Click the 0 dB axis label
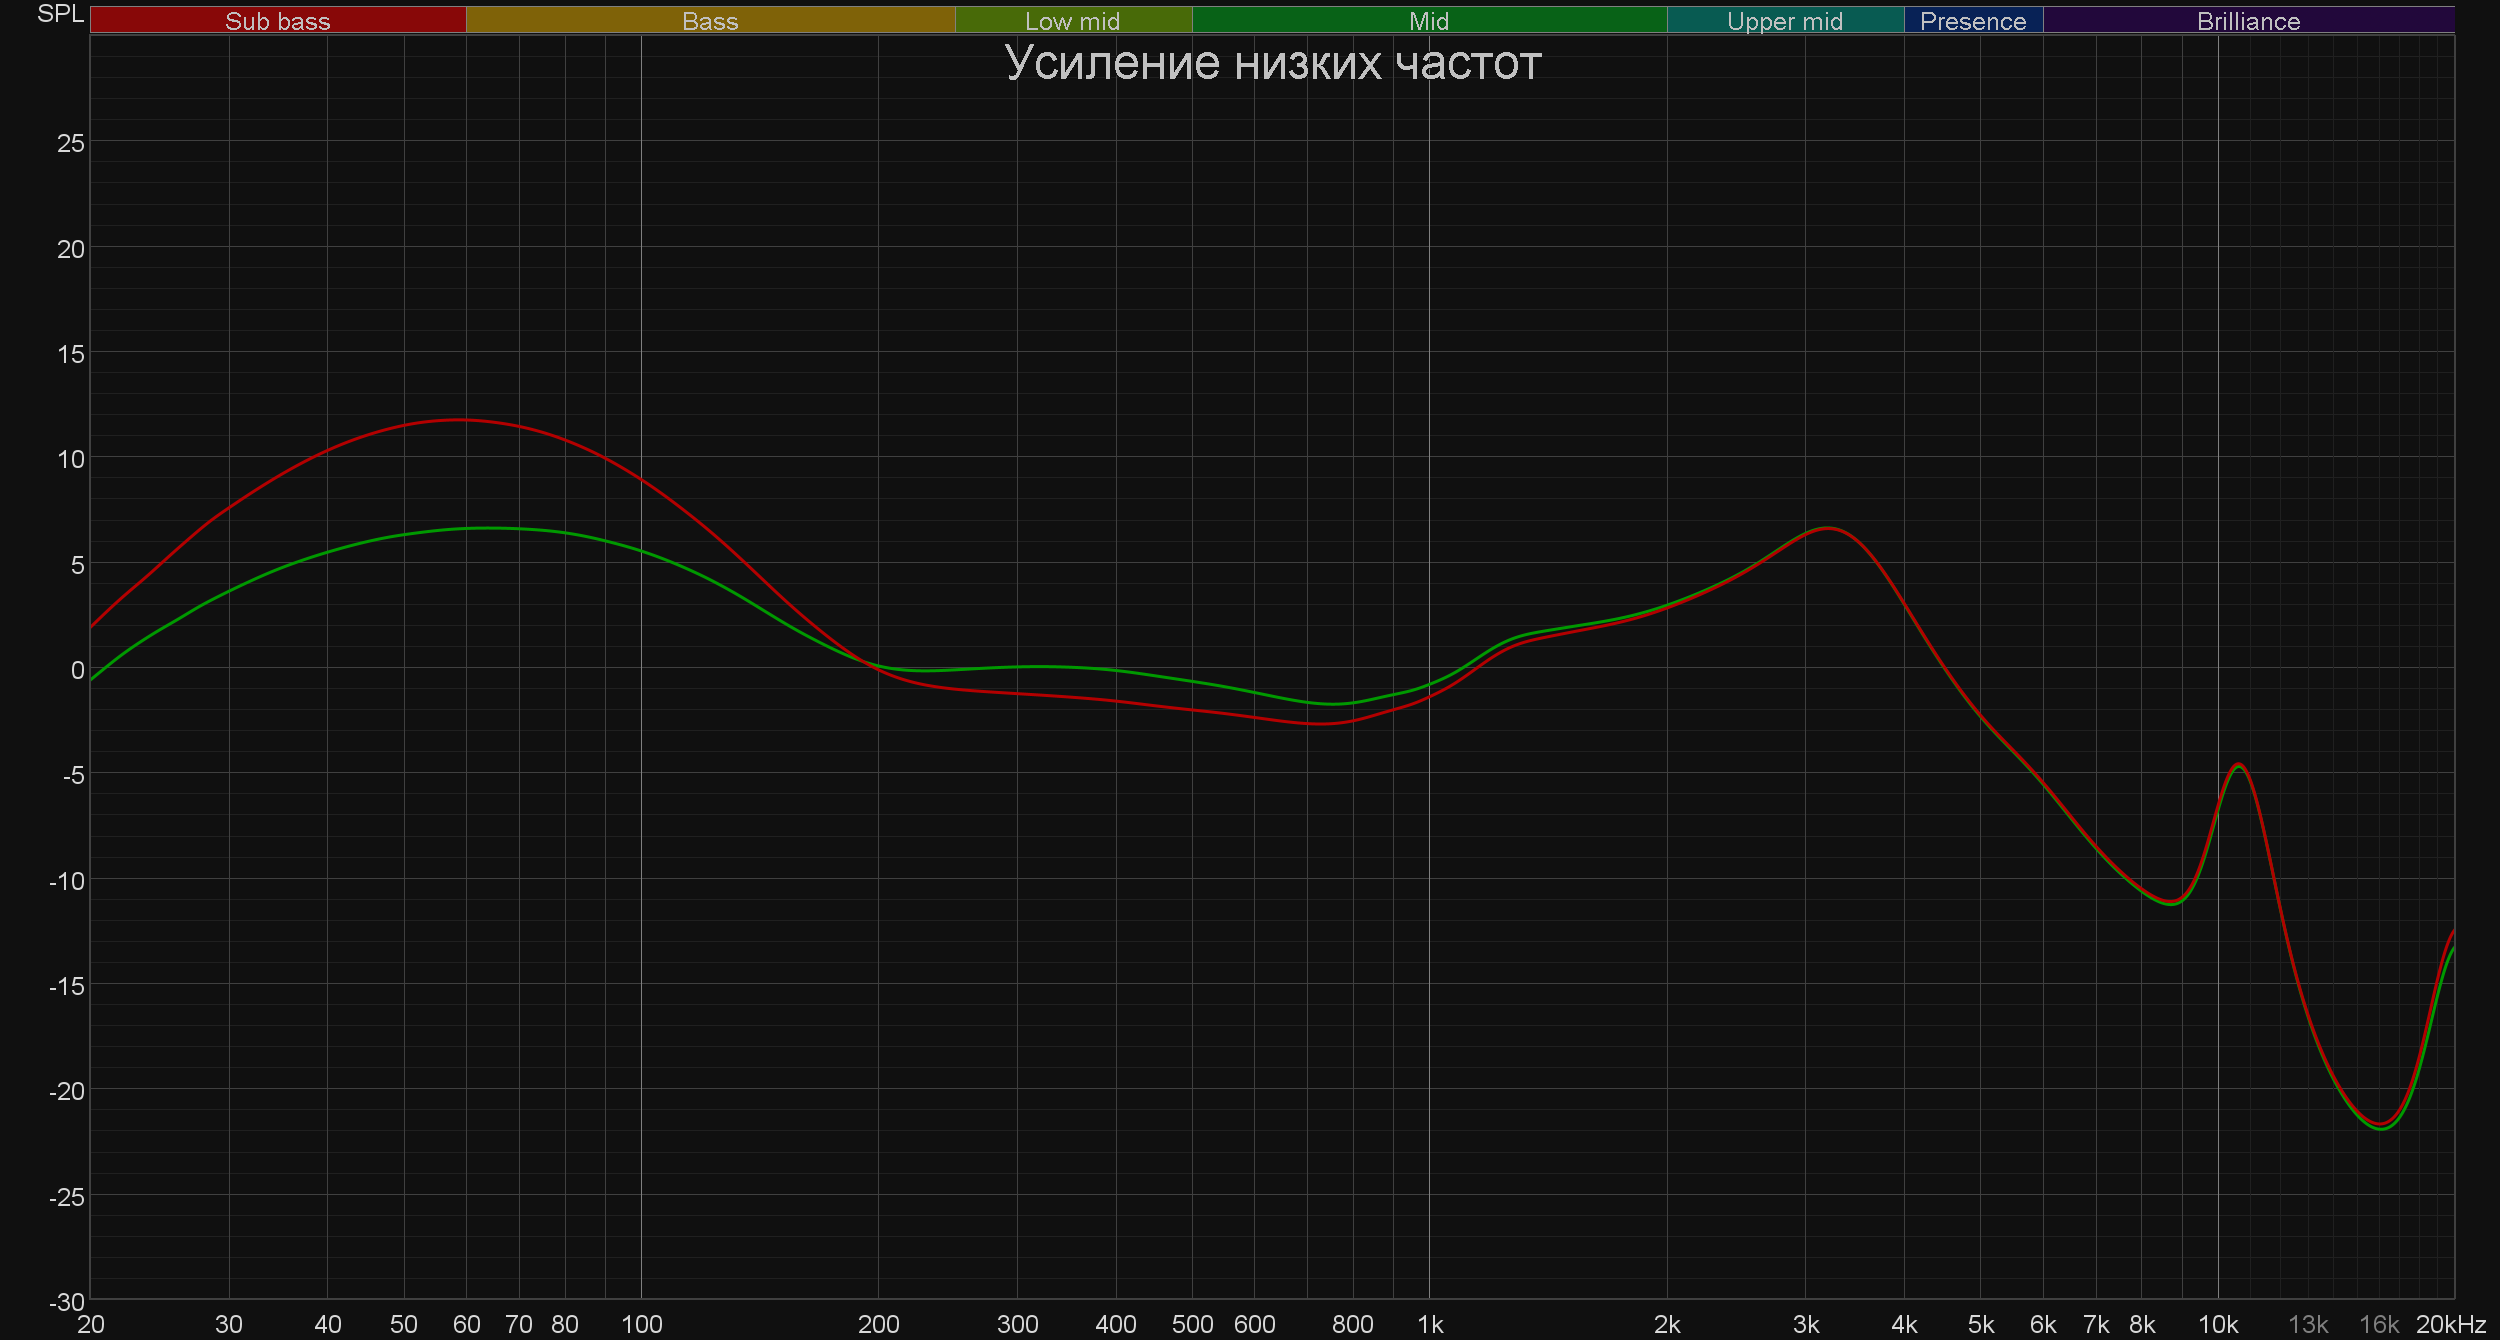 coord(77,670)
